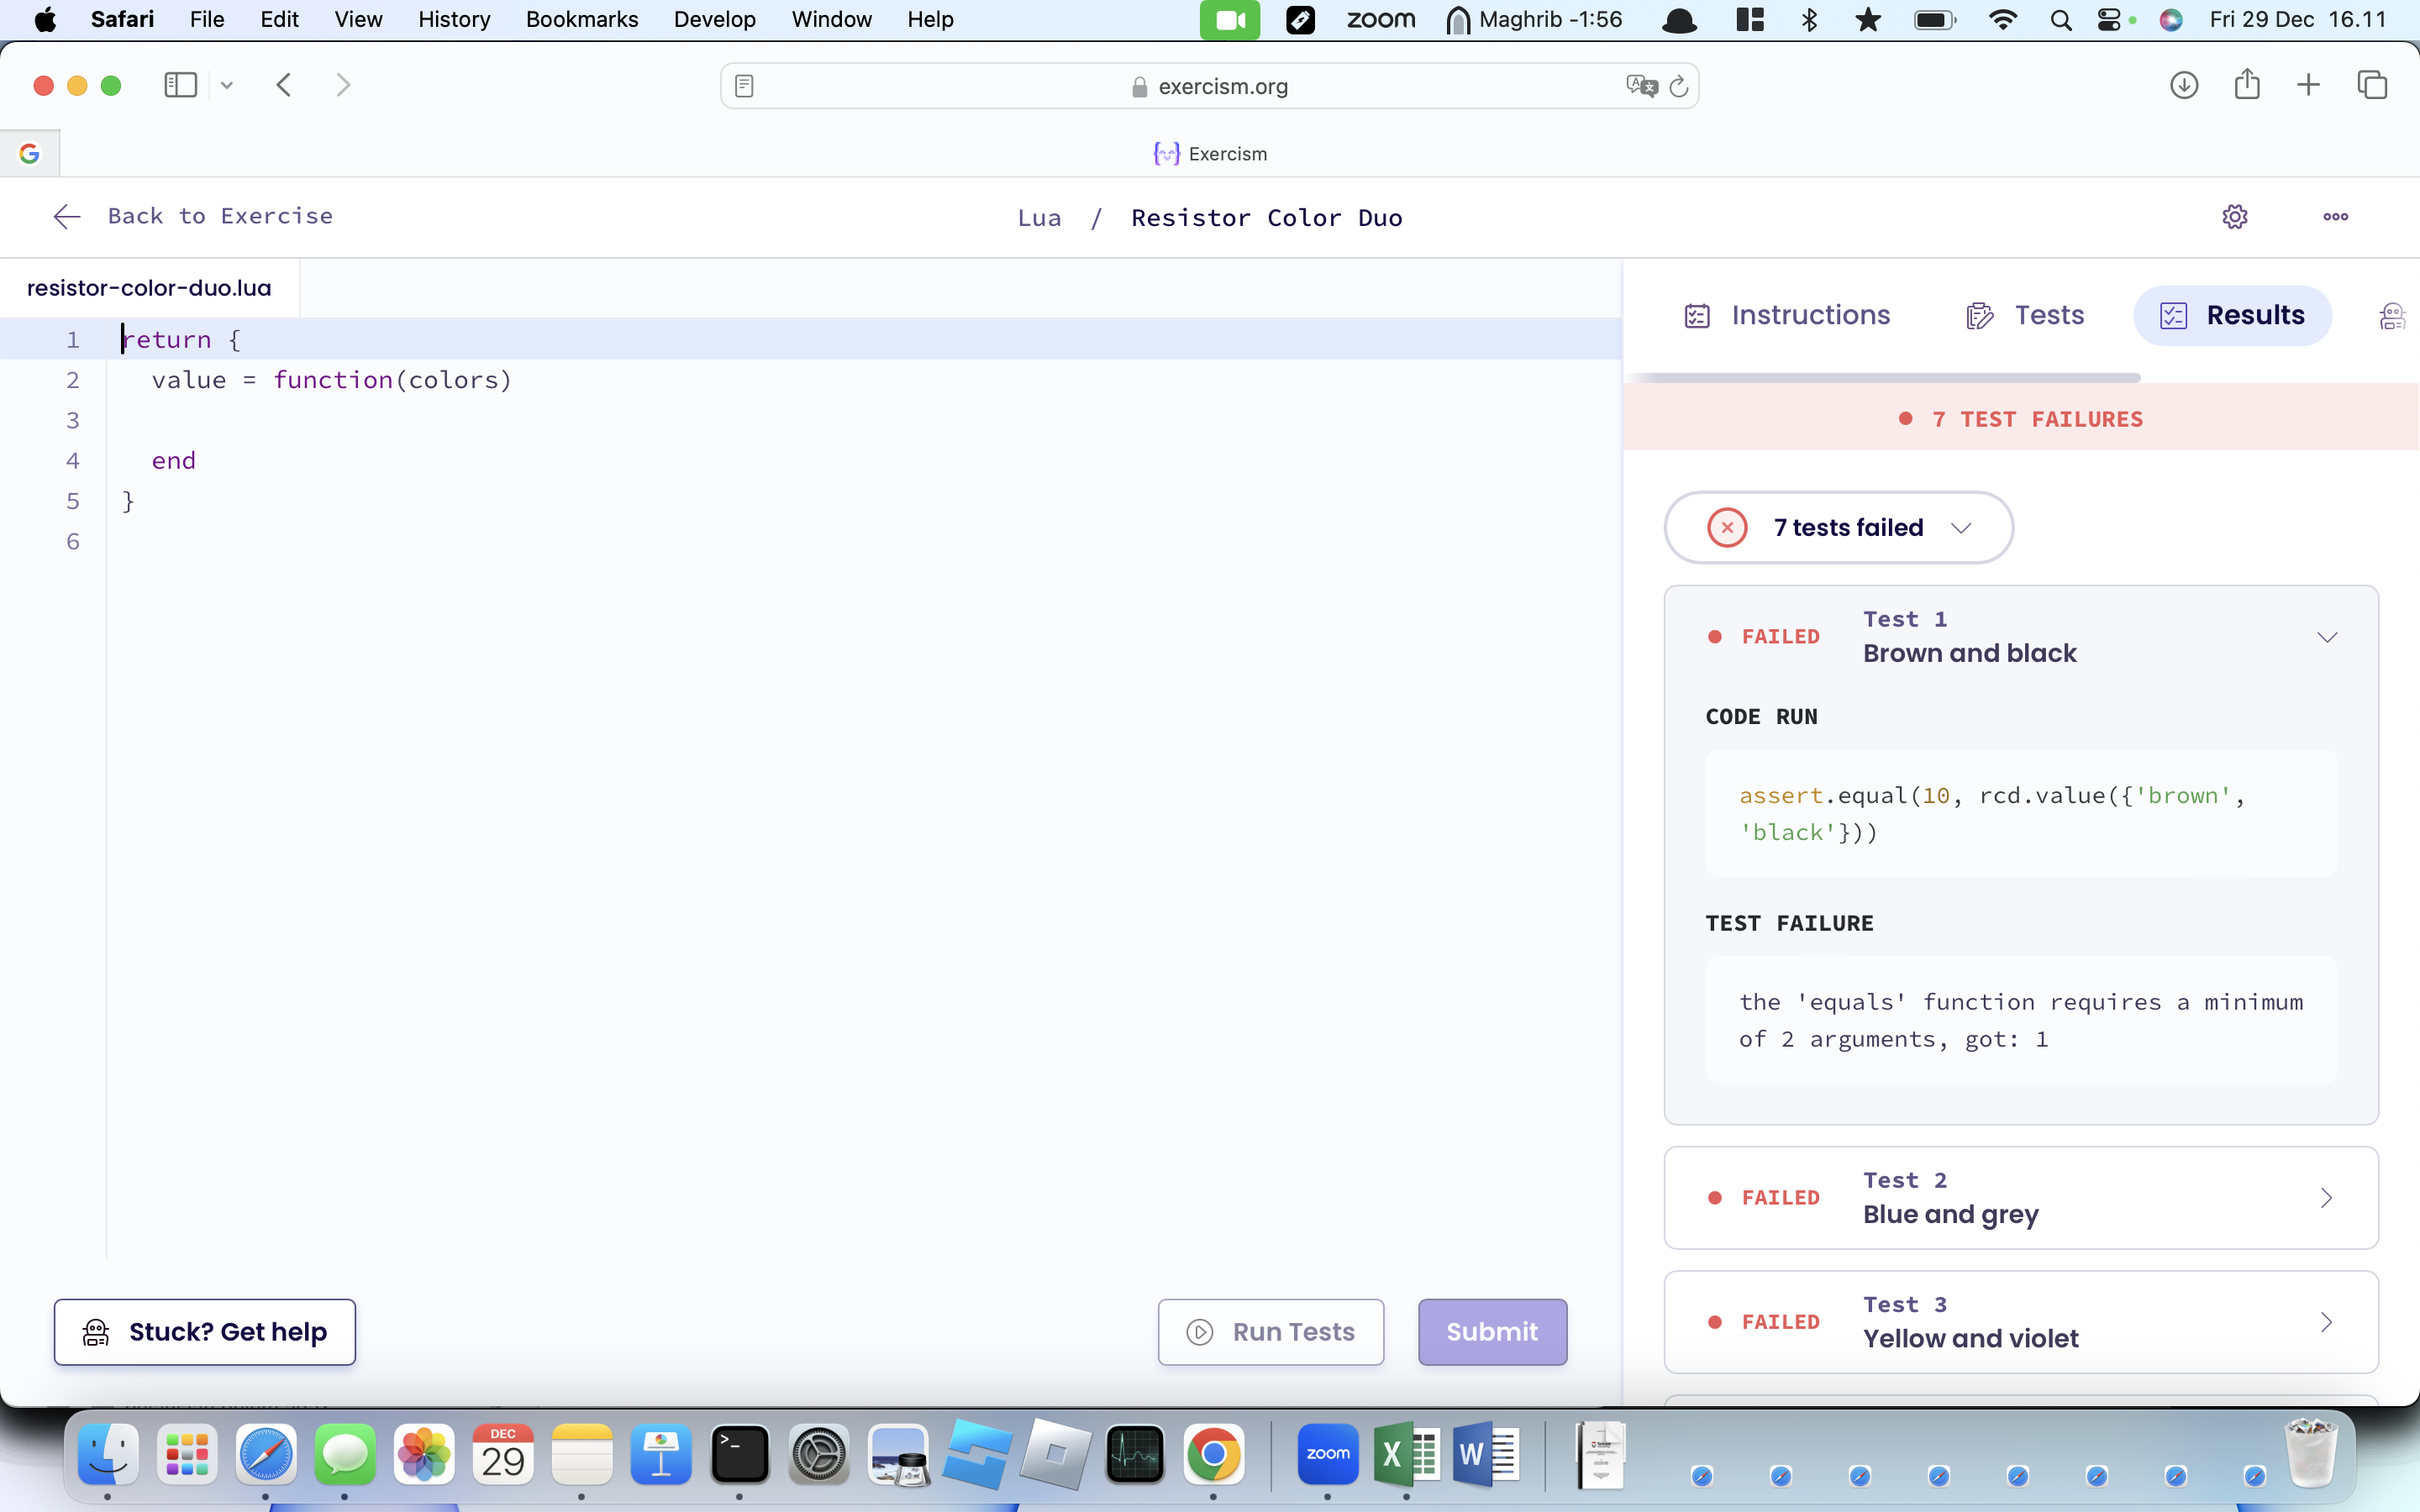Open a new tab with plus icon
The height and width of the screenshot is (1512, 2420).
pyautogui.click(x=2308, y=85)
